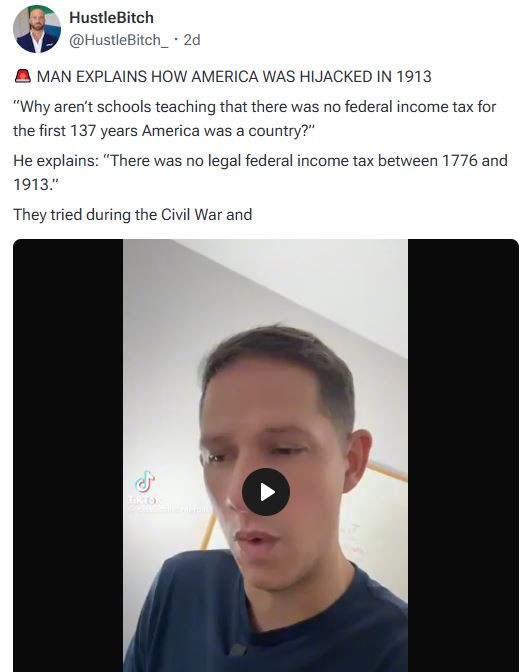Play the embedded video
The image size is (527, 672).
pos(266,492)
